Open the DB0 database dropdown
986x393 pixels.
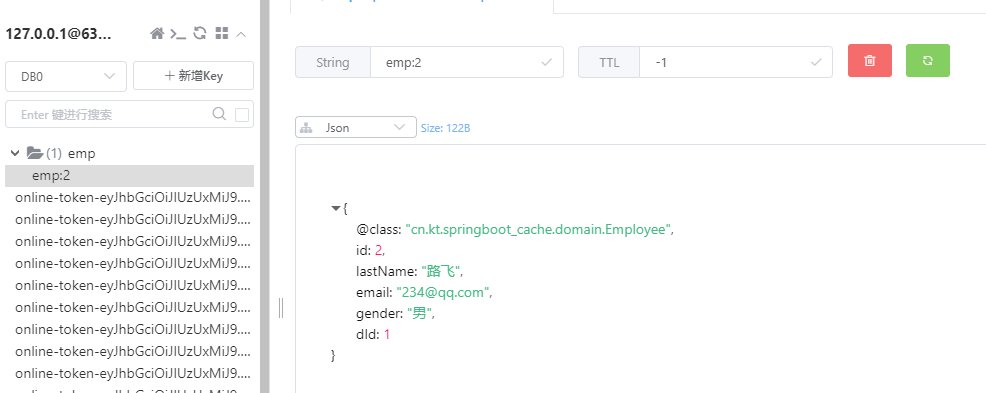(66, 76)
